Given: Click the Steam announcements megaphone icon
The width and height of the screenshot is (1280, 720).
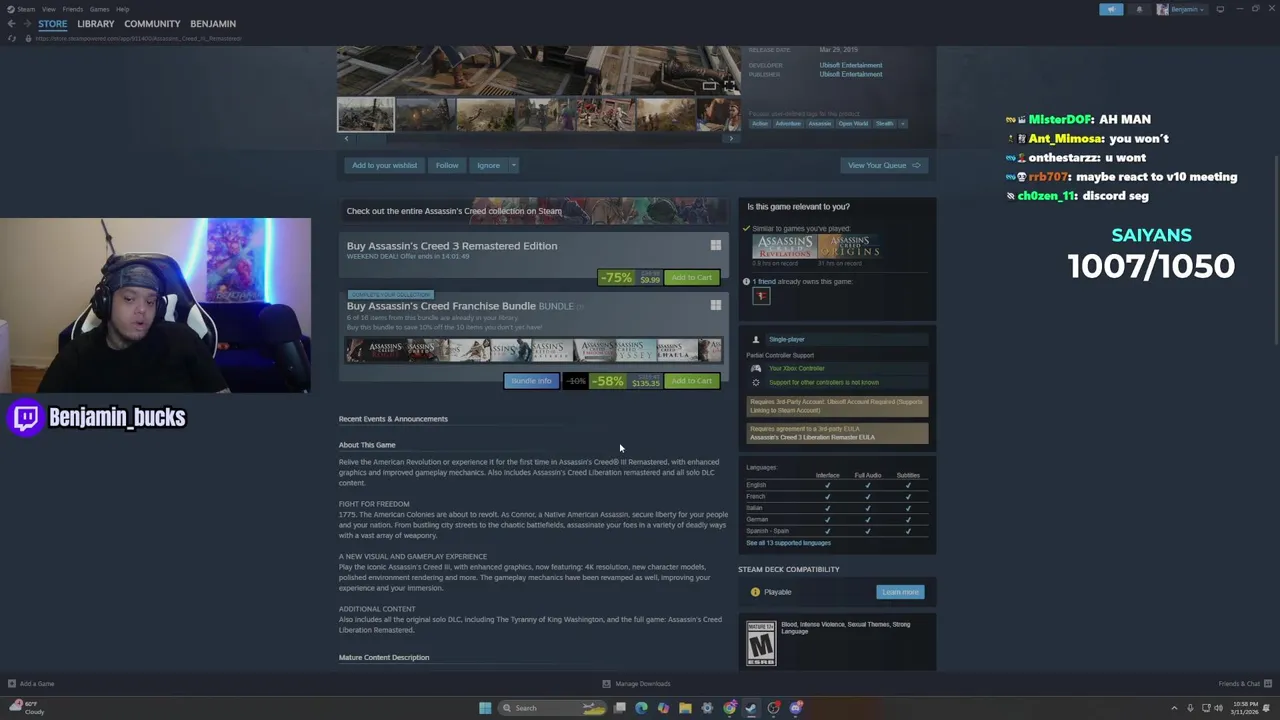Looking at the screenshot, I should point(1111,9).
